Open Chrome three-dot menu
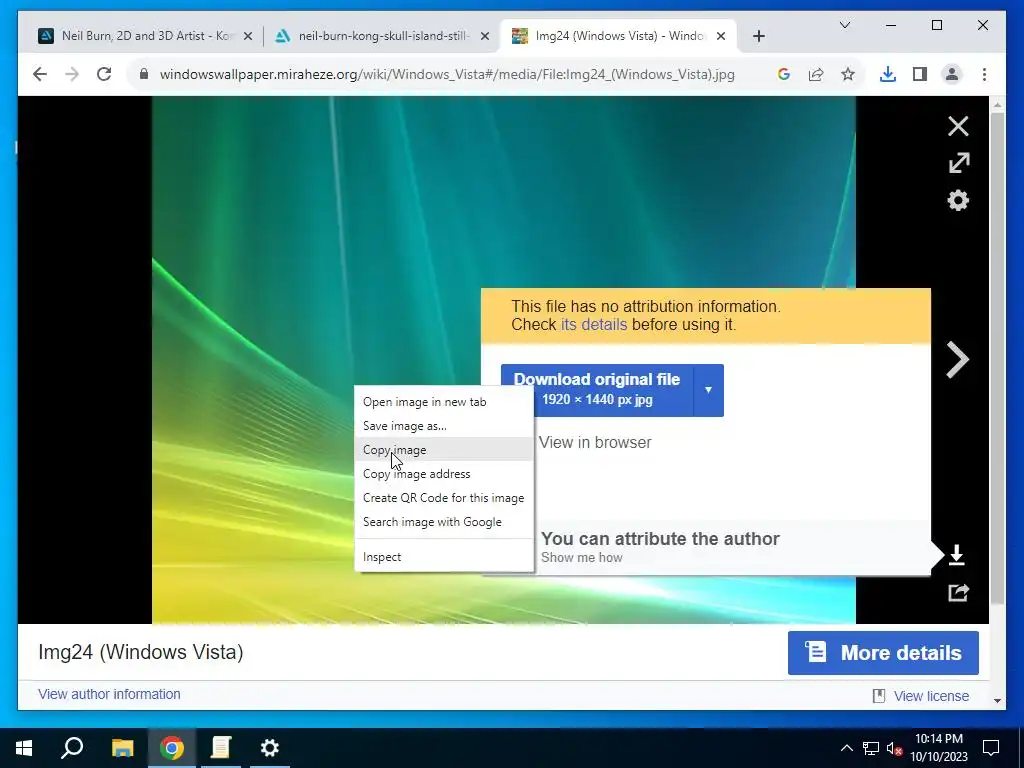 click(x=984, y=74)
